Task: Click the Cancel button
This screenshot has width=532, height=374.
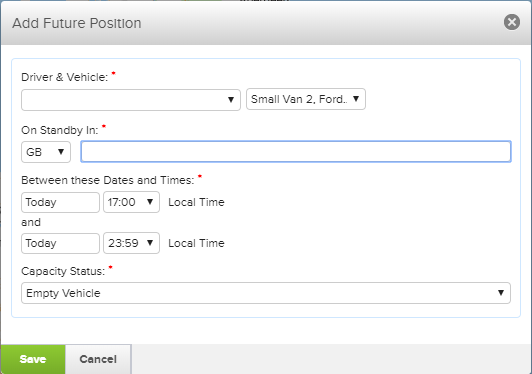Action: coord(98,359)
